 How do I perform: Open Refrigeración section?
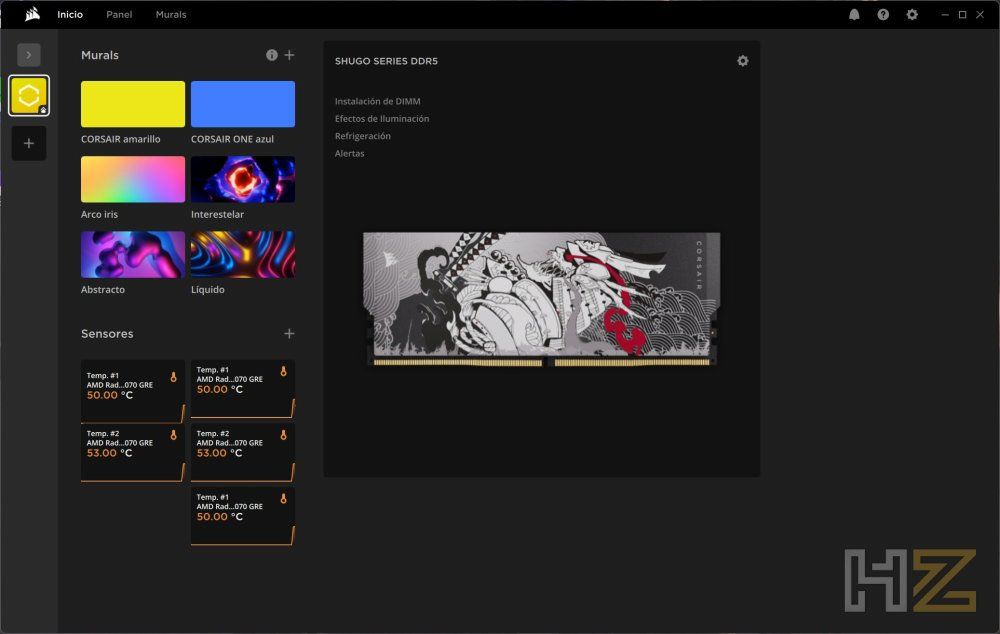(x=363, y=136)
